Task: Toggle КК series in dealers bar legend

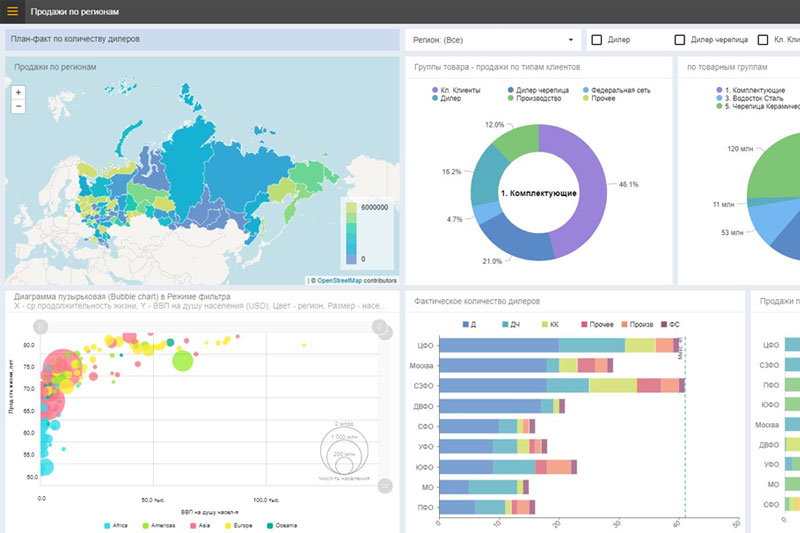Action: pyautogui.click(x=550, y=324)
